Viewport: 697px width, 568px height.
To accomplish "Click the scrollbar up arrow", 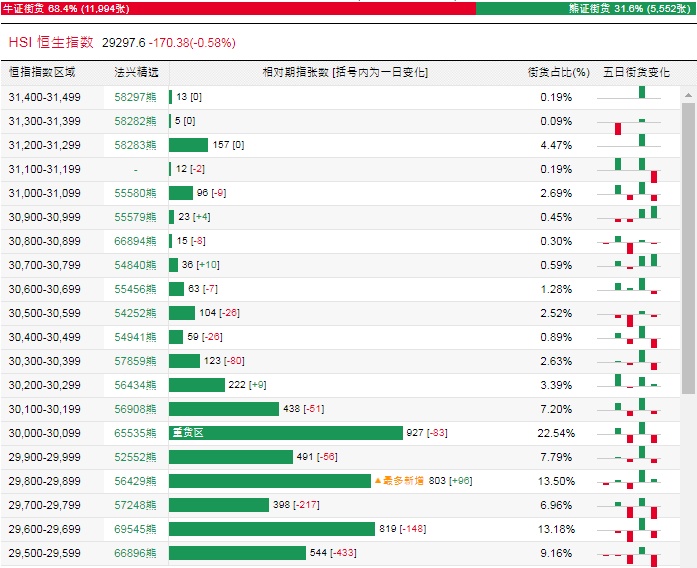I will [688, 95].
